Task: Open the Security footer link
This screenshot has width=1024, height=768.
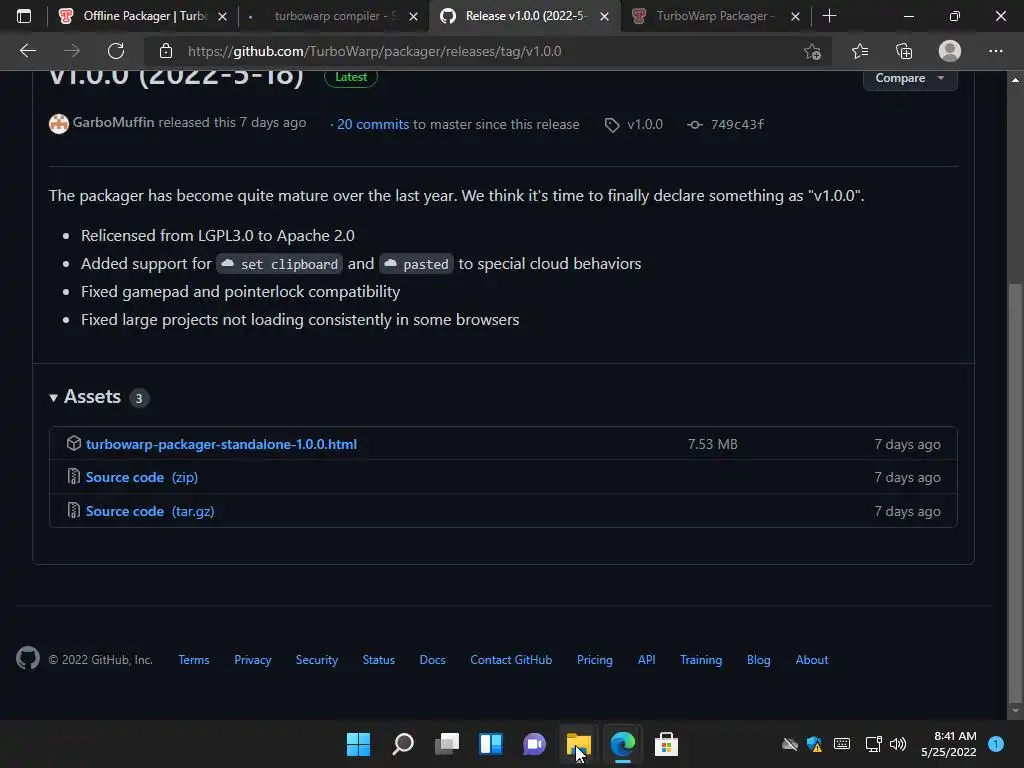Action: 317,660
